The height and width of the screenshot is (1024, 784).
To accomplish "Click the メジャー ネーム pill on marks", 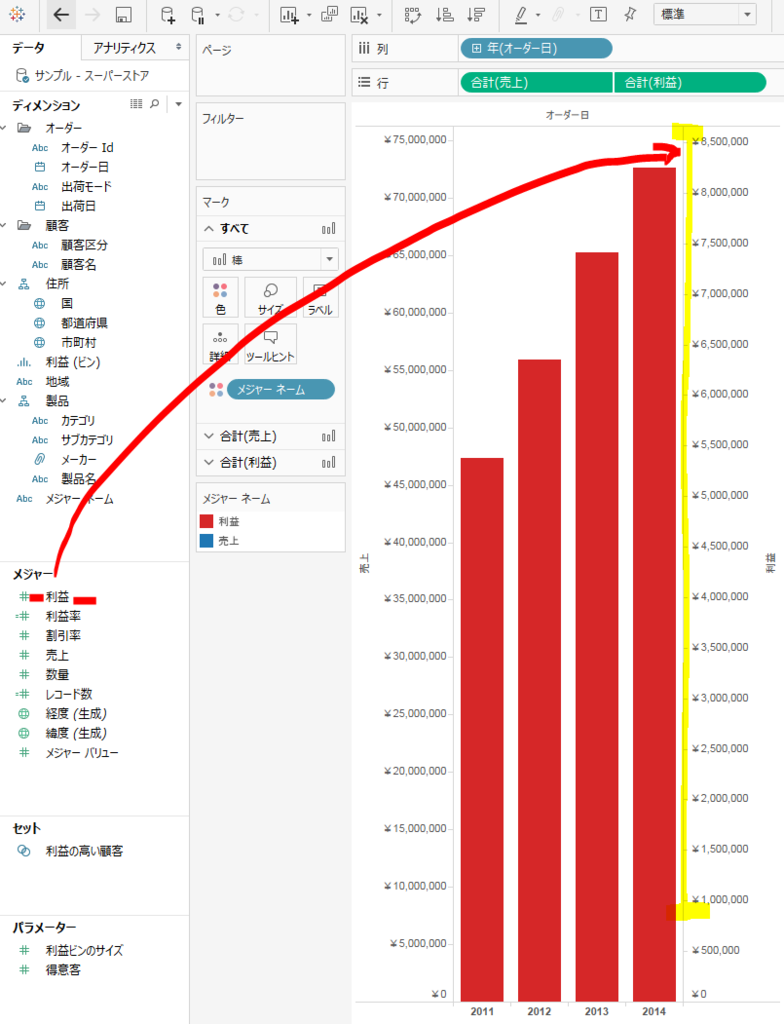I will tap(281, 390).
